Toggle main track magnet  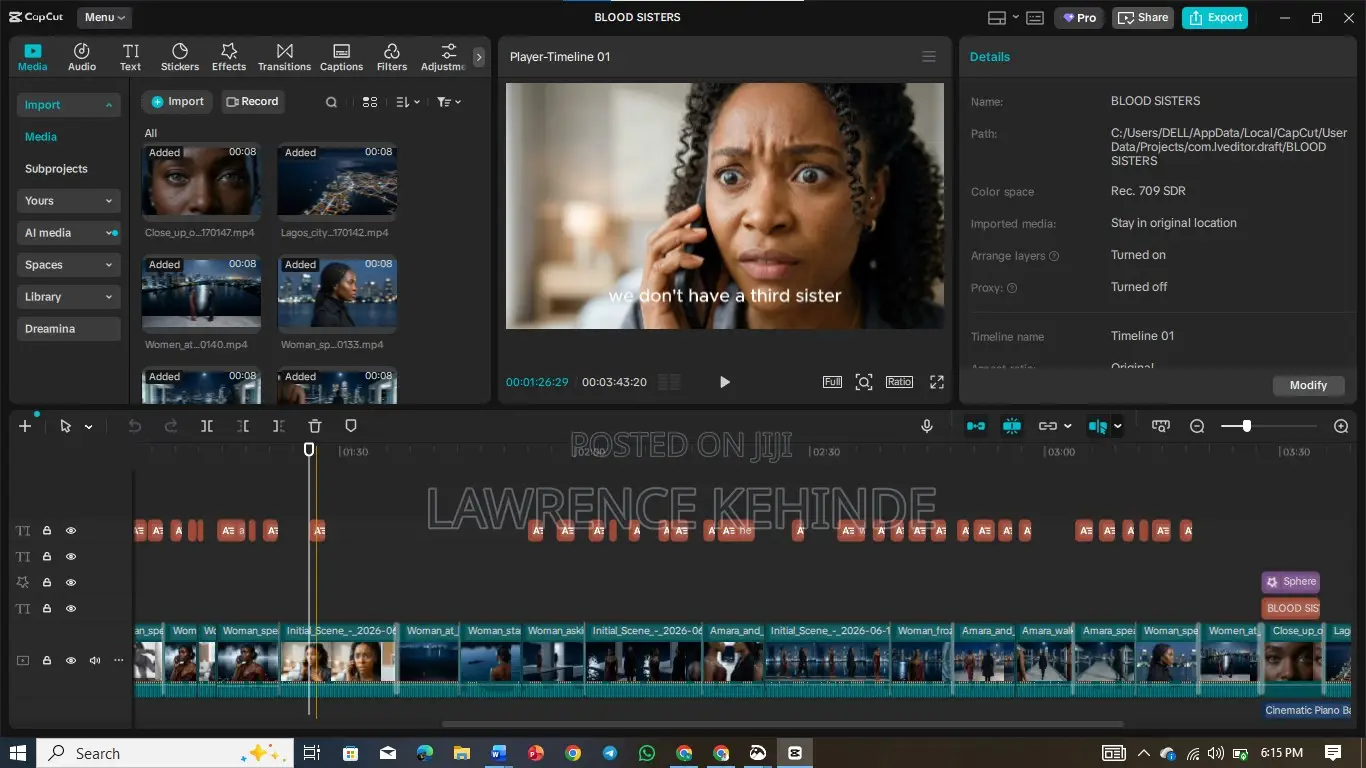(x=976, y=426)
